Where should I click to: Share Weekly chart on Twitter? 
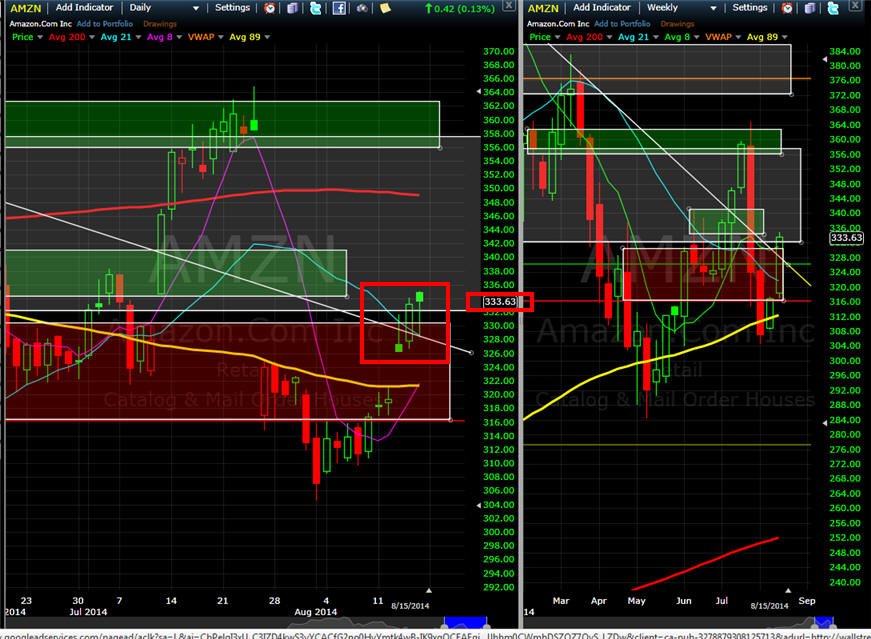[x=833, y=8]
